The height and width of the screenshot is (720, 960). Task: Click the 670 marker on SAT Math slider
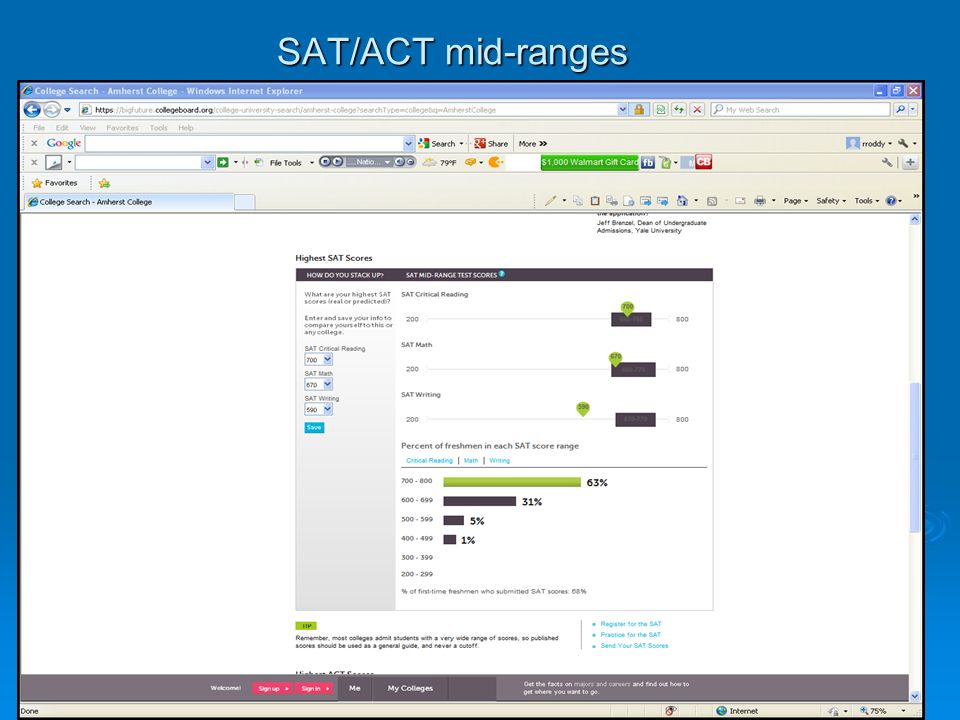(x=615, y=359)
